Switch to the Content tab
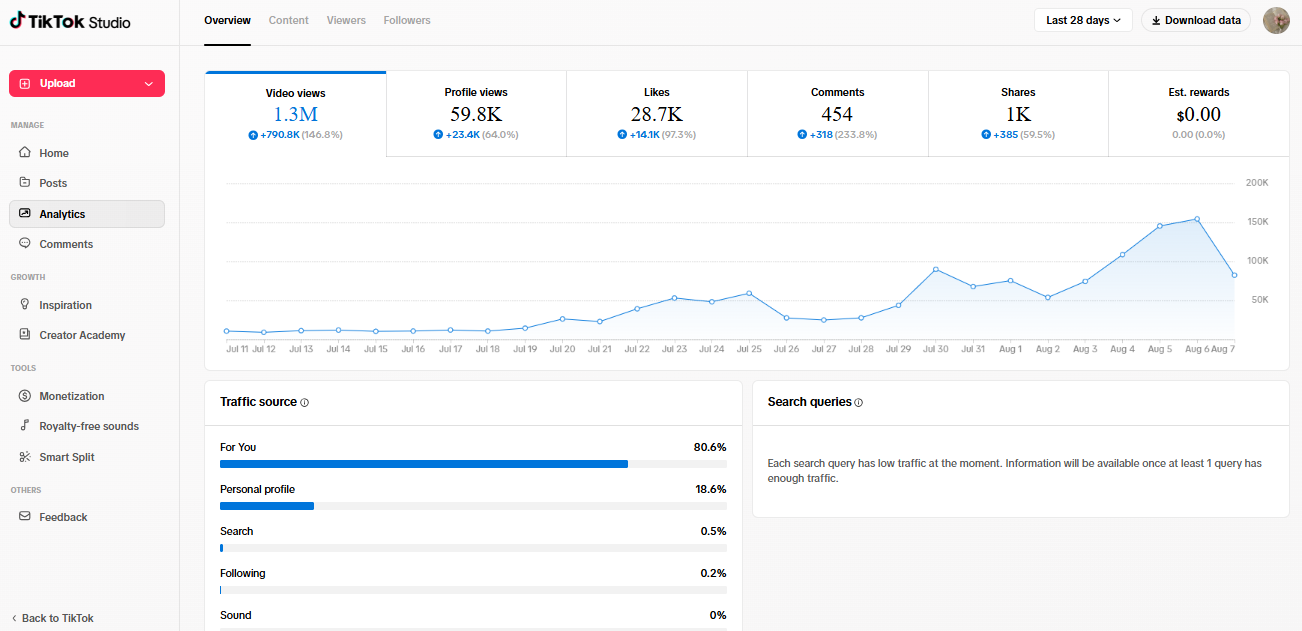This screenshot has height=631, width=1302. point(289,20)
